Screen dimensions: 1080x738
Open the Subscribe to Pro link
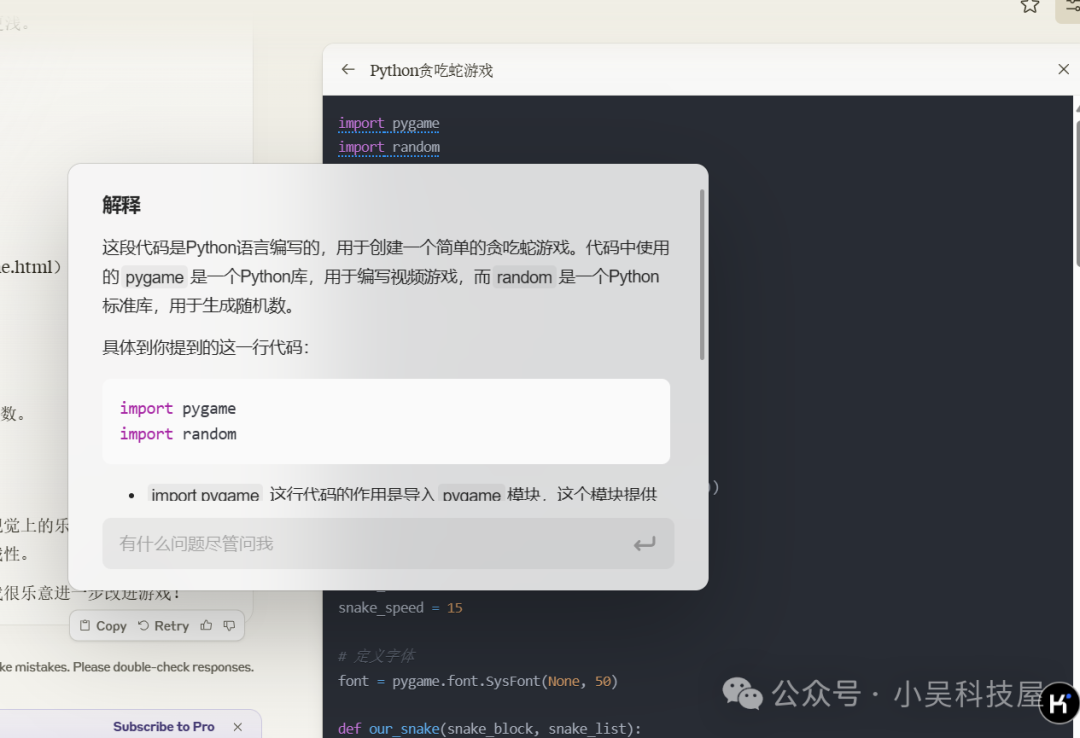163,727
